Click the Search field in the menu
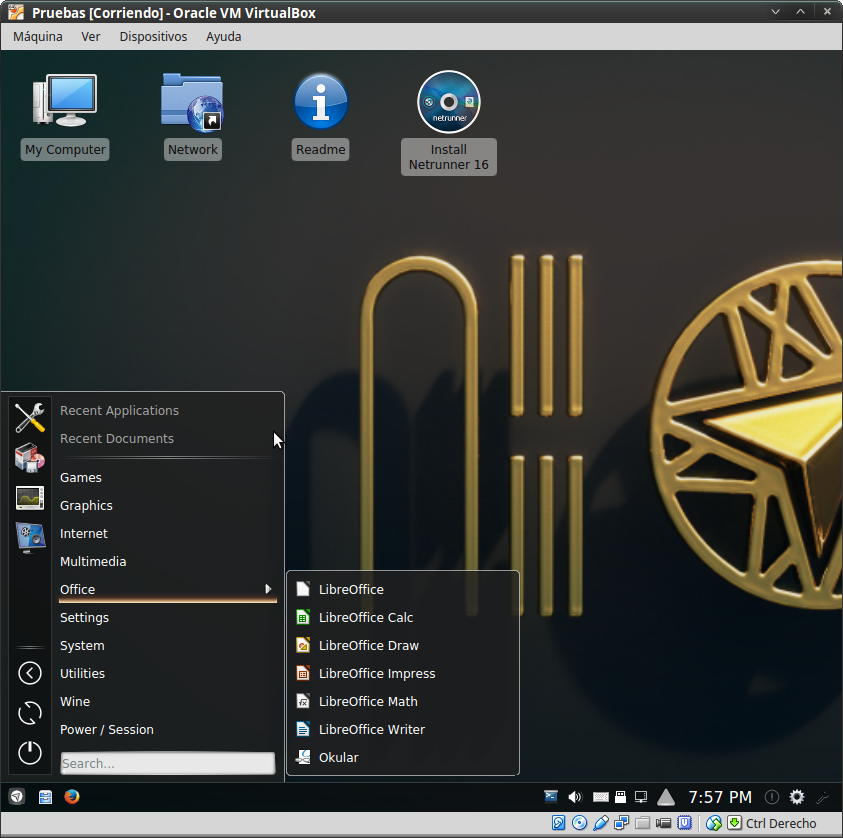This screenshot has width=843, height=838. click(167, 763)
